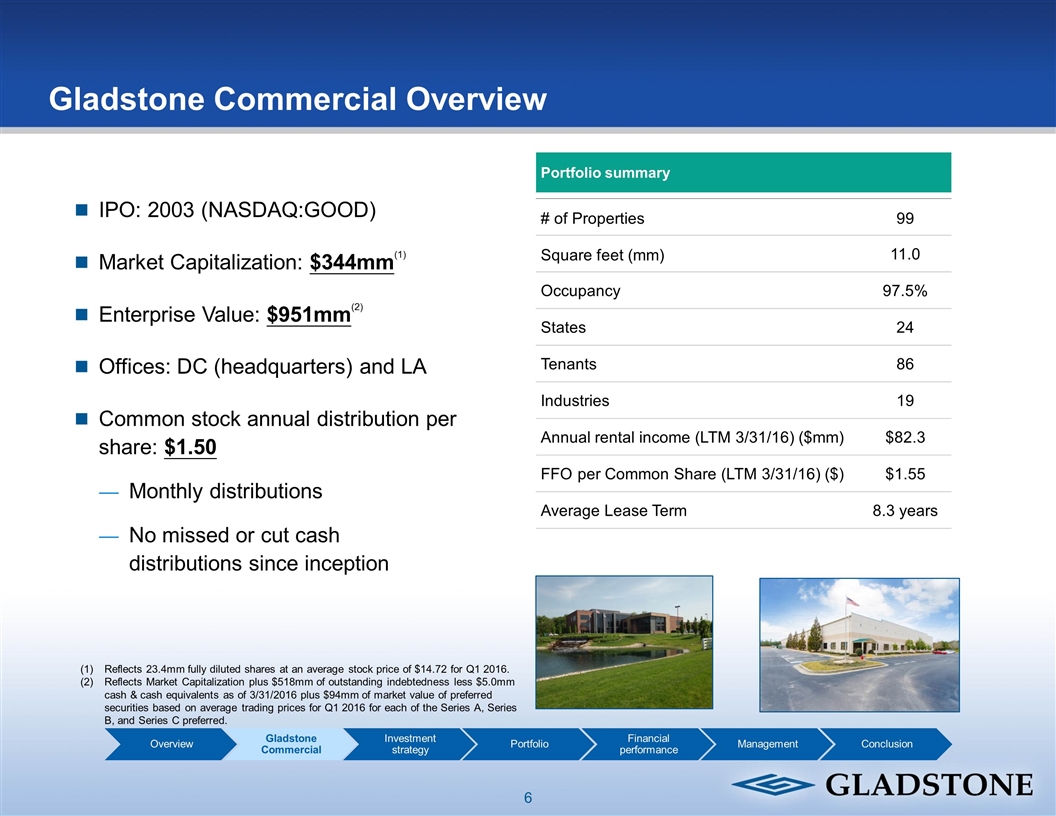Viewport: 1056px width, 816px height.
Task: Click the underlined $1.50 distribution figure
Action: [190, 446]
